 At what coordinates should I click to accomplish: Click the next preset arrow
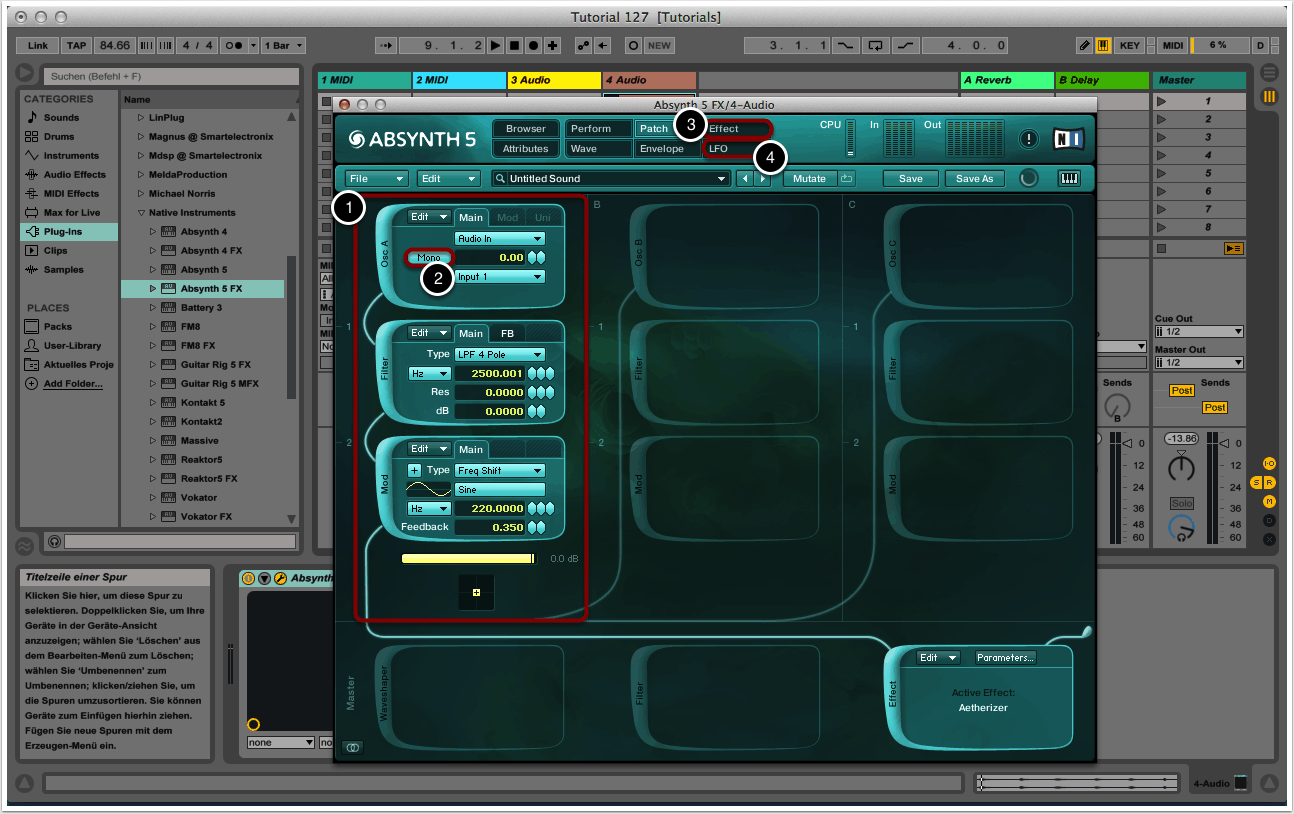point(763,179)
